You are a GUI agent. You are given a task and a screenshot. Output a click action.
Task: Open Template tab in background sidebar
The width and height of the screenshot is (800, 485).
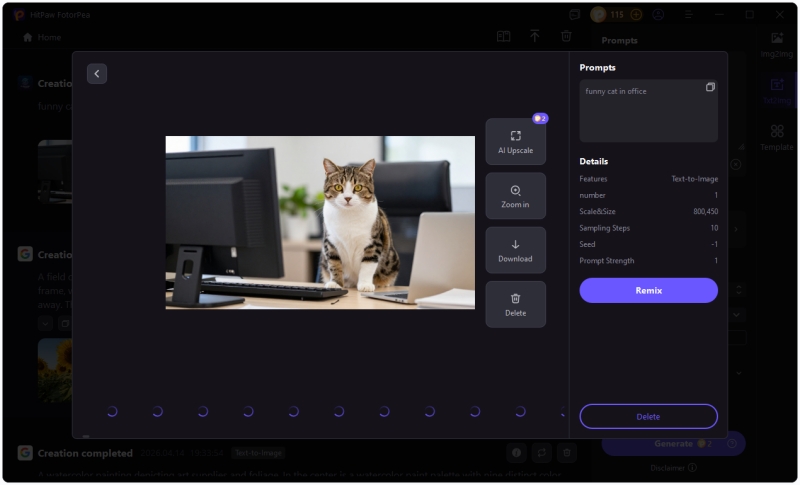point(777,138)
